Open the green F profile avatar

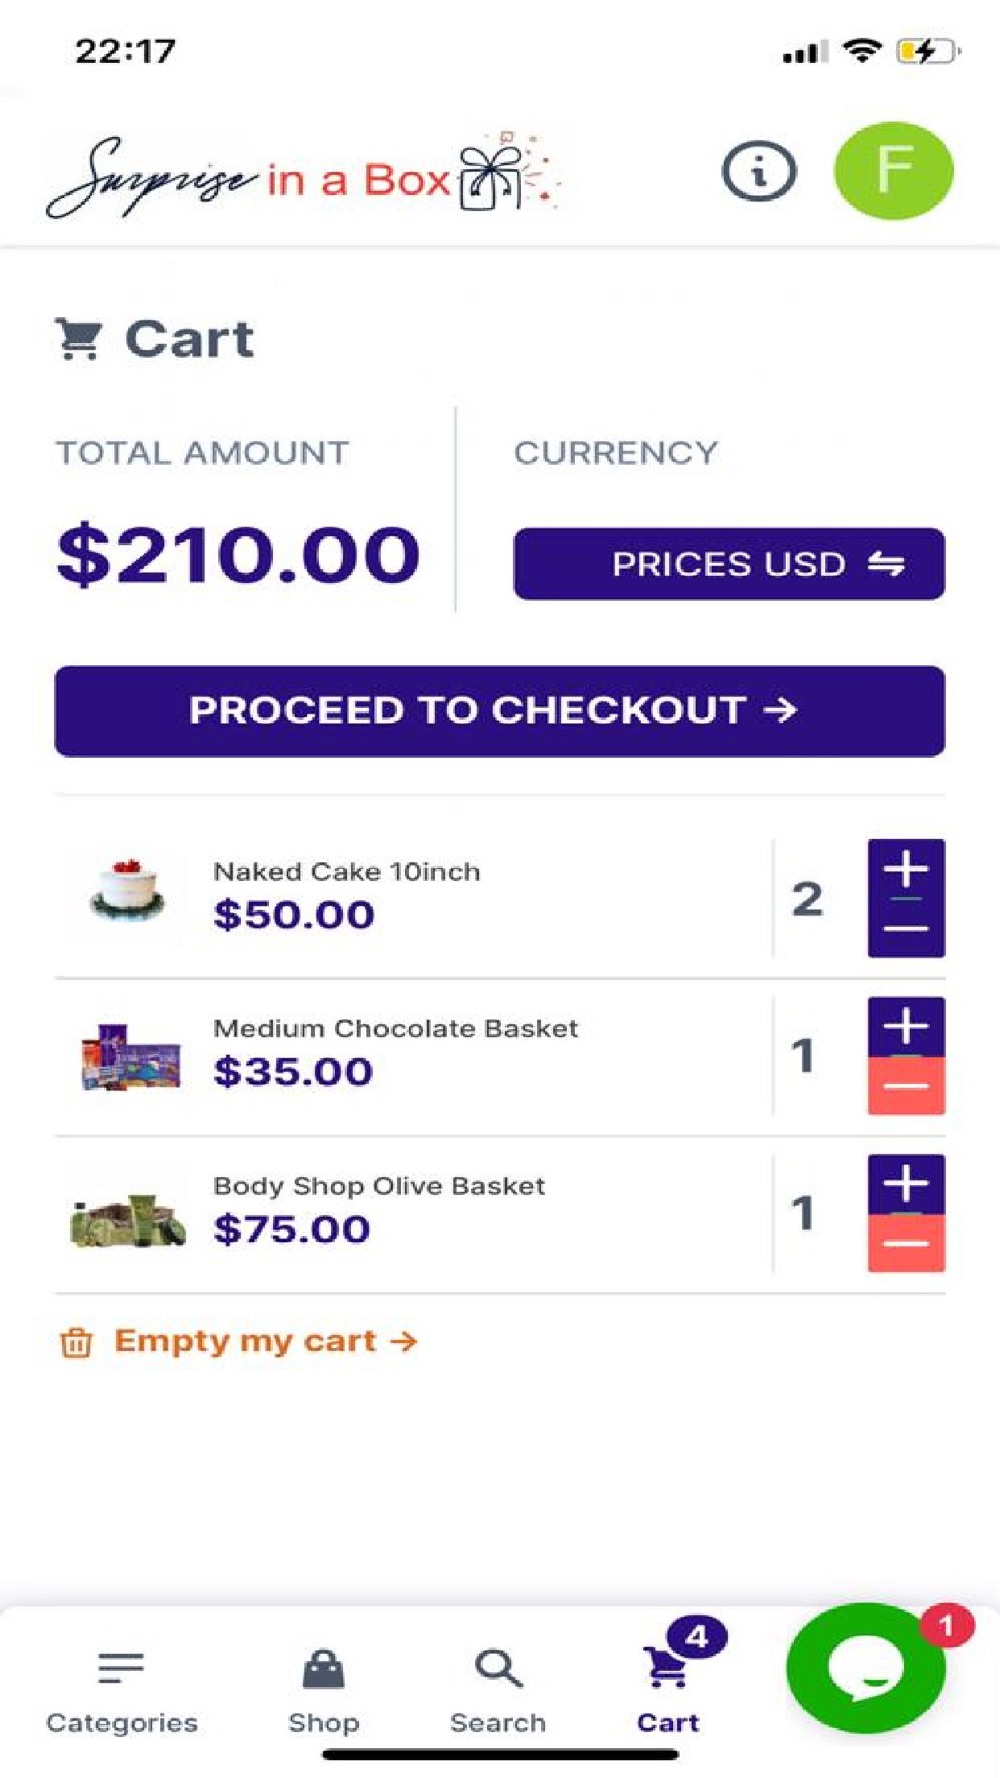coord(893,171)
